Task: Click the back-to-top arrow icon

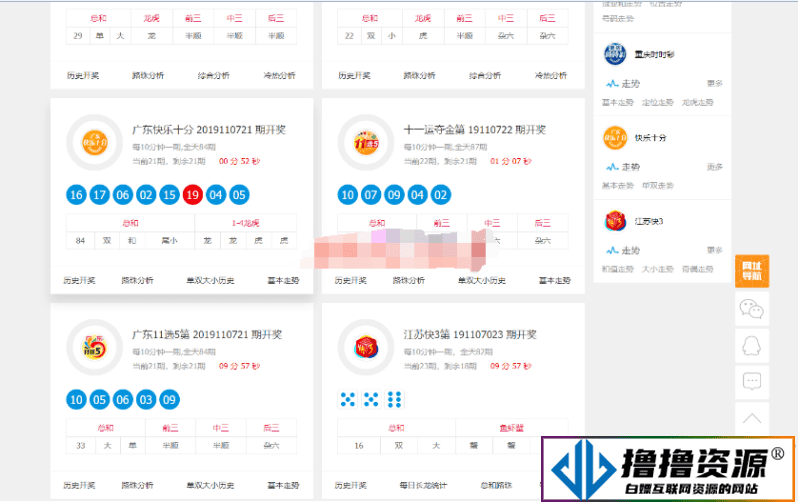Action: click(752, 418)
